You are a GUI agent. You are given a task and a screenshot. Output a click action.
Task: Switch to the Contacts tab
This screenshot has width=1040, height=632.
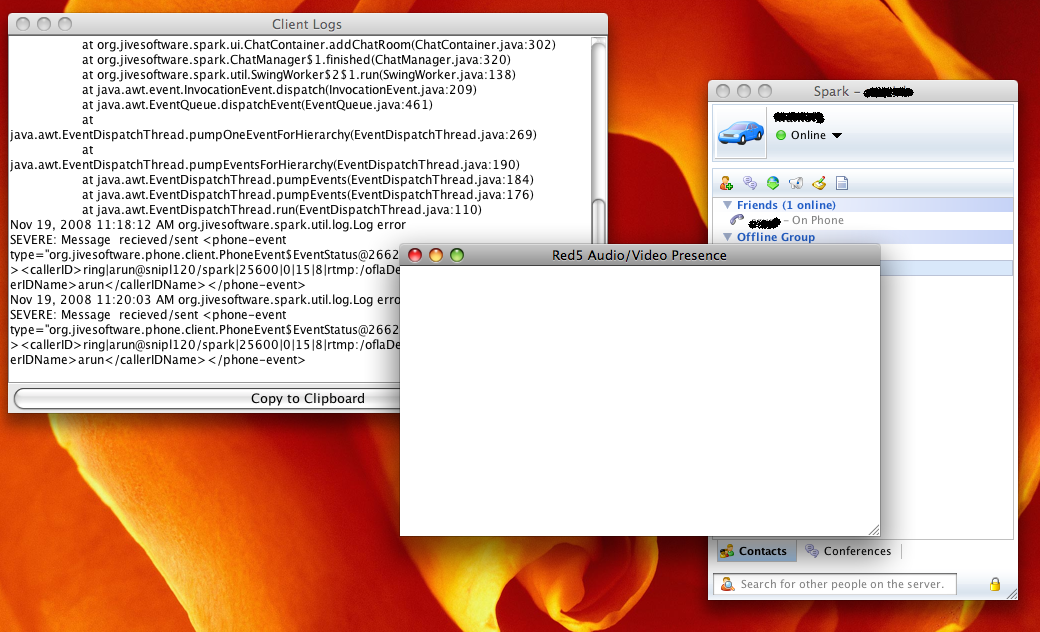755,551
